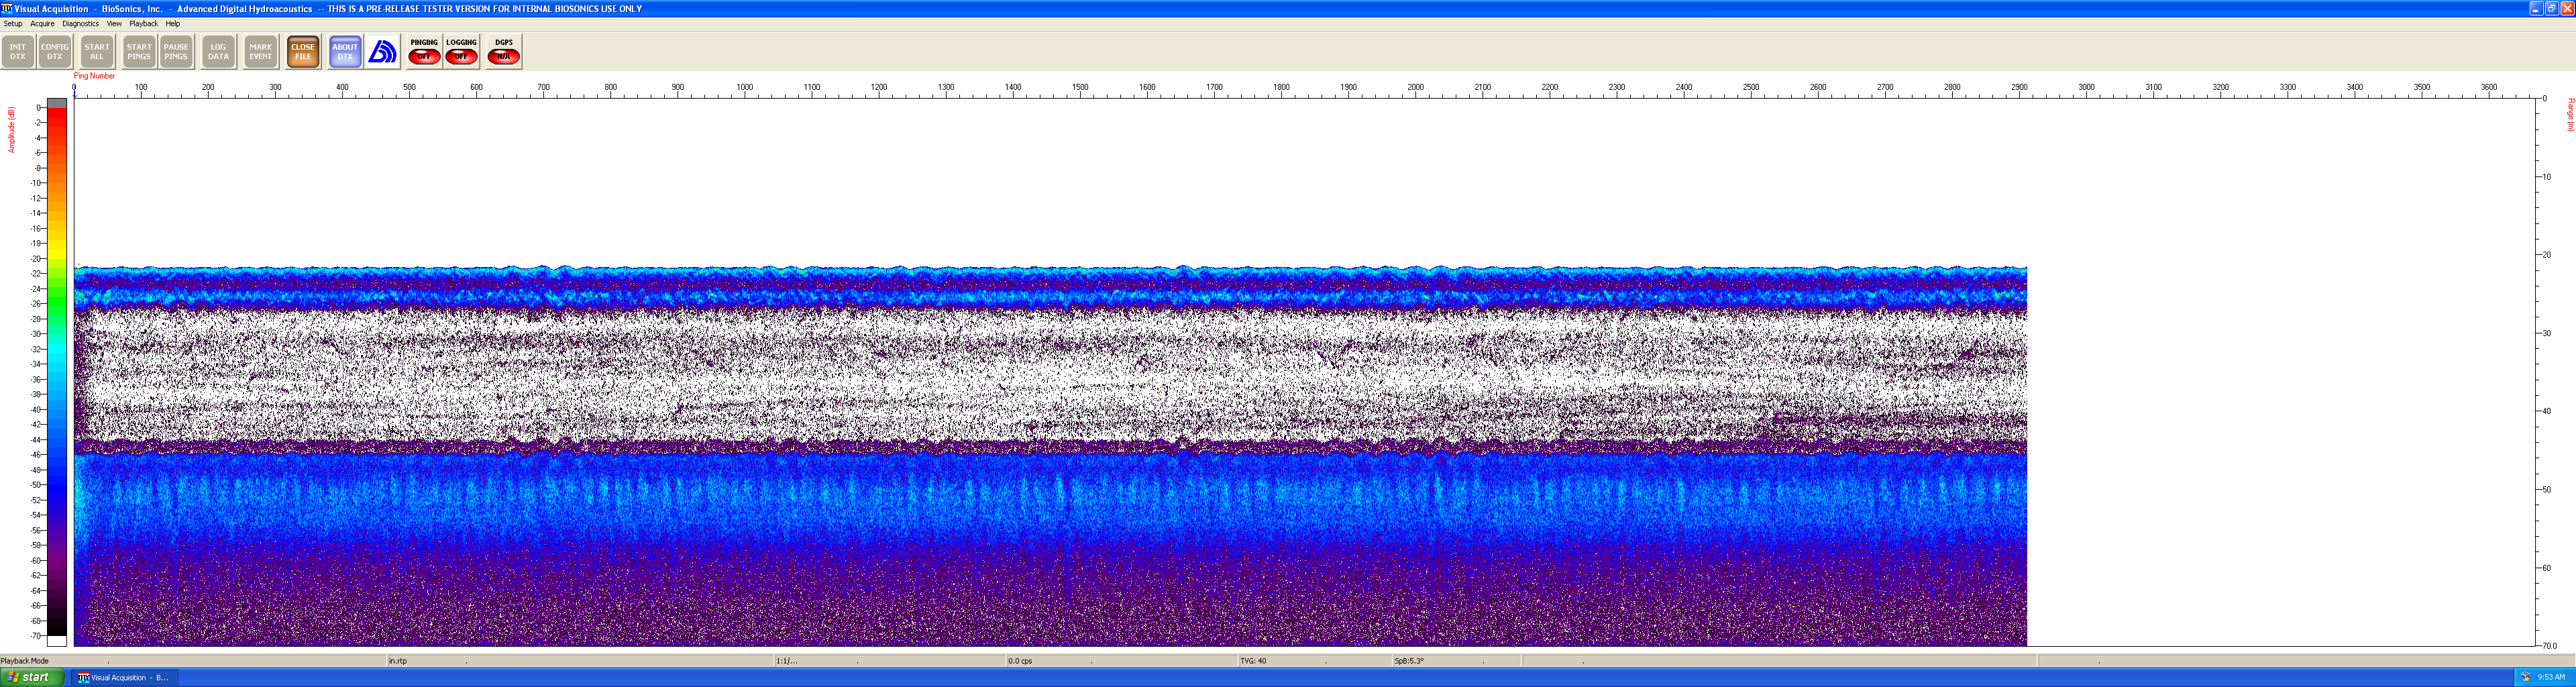Click the 1:1/... status entry
The width and height of the screenshot is (2576, 687).
point(787,661)
